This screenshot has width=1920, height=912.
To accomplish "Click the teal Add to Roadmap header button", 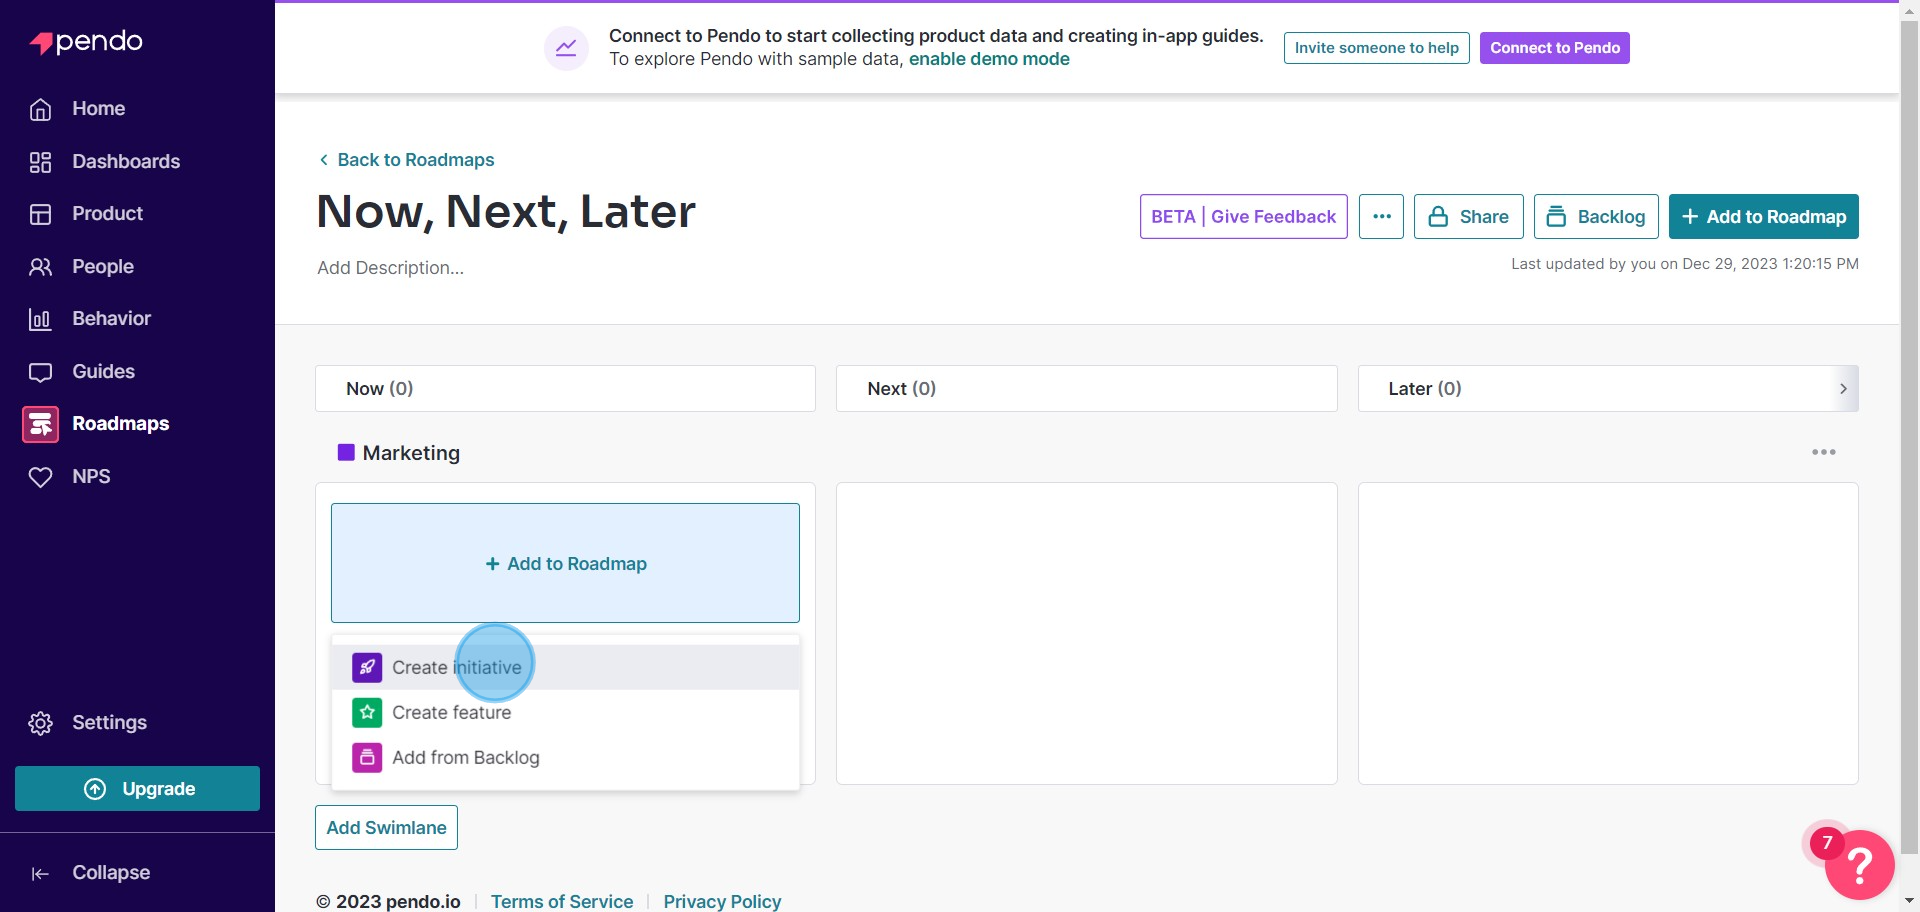I will (1763, 216).
